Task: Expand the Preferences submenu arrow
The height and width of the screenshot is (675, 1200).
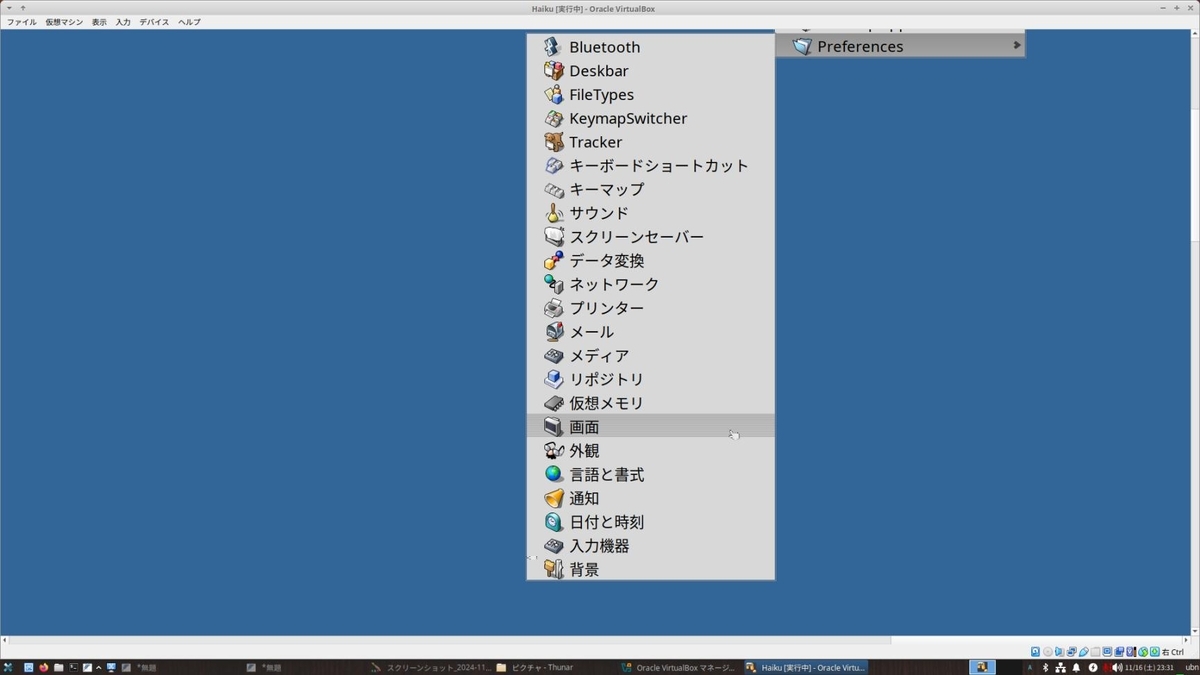Action: tap(1017, 46)
